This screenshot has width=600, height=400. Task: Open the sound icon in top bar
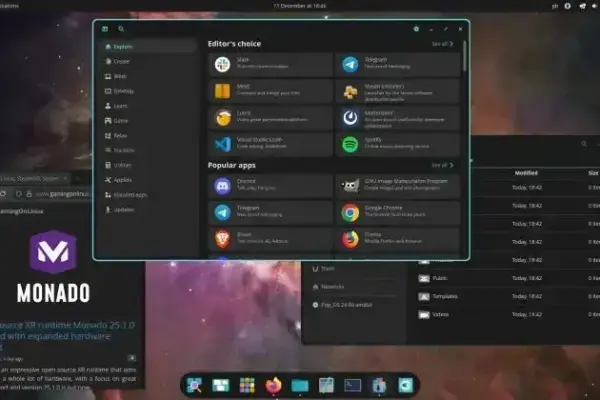point(596,6)
